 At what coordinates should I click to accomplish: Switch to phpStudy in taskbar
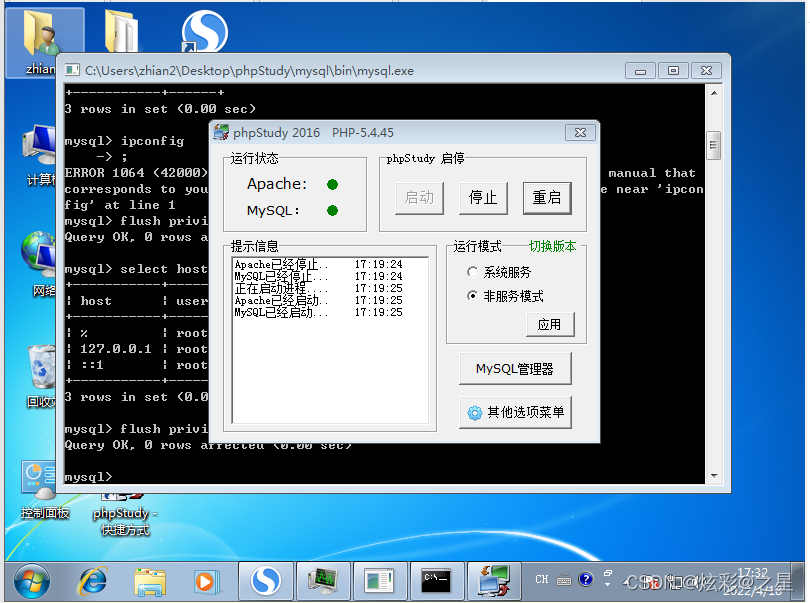pyautogui.click(x=494, y=581)
